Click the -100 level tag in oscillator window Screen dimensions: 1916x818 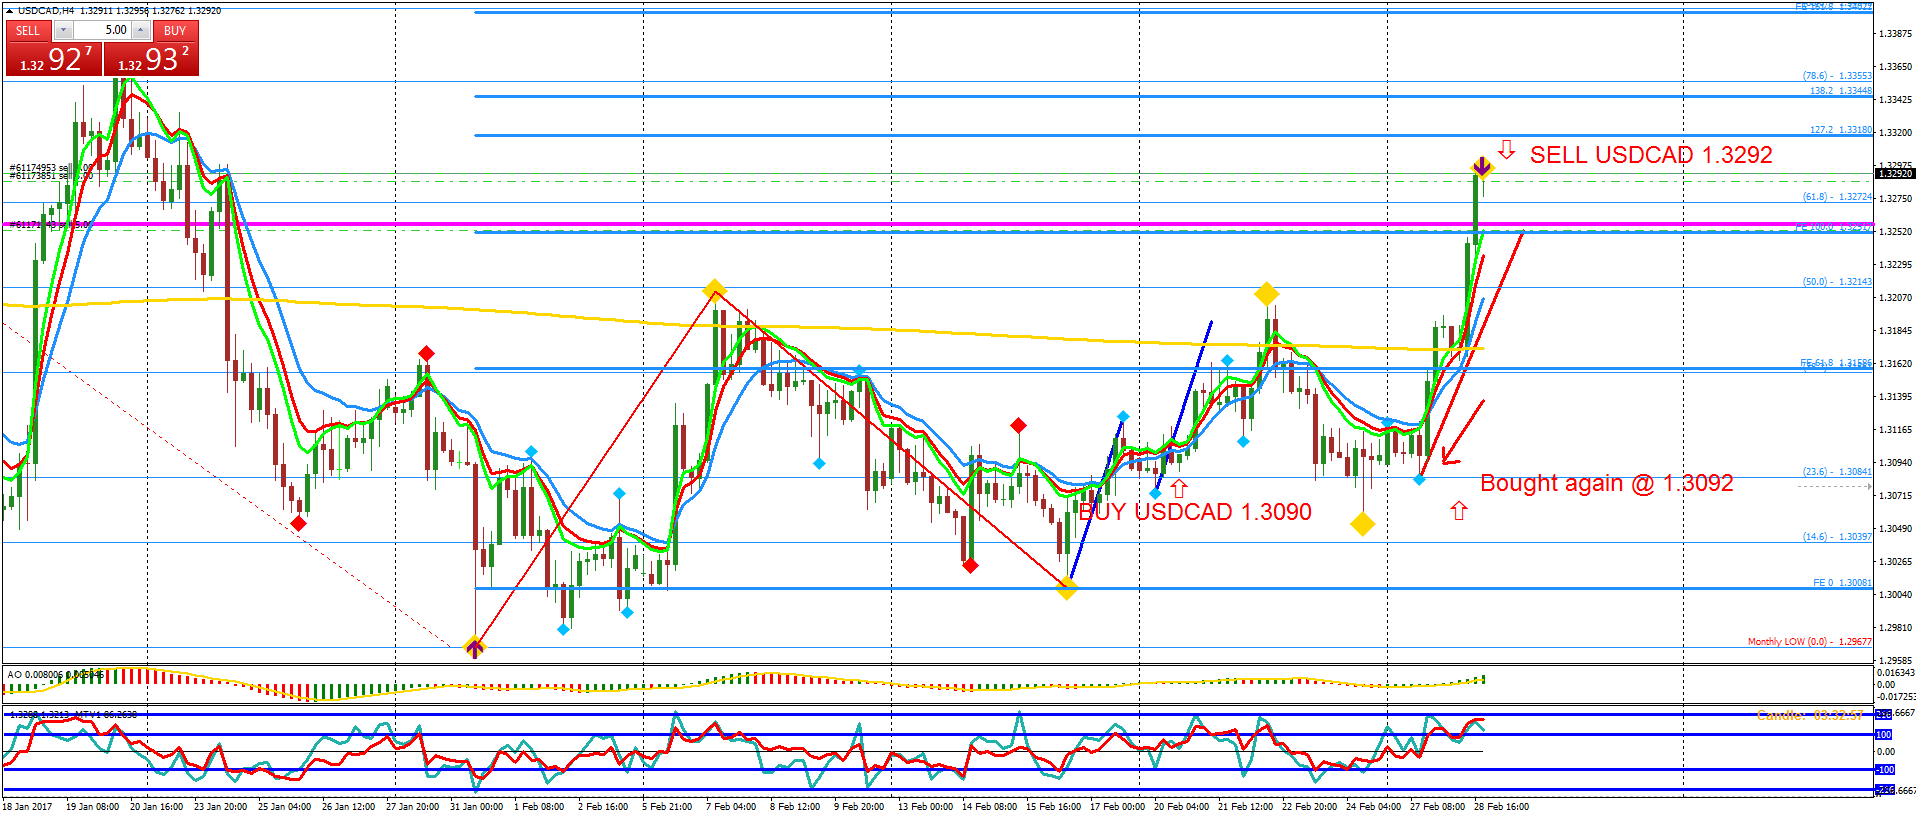[1885, 770]
